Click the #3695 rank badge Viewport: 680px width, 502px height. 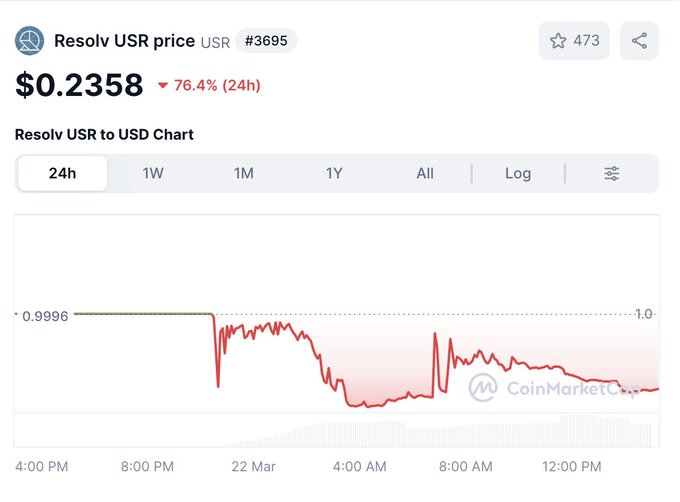266,41
